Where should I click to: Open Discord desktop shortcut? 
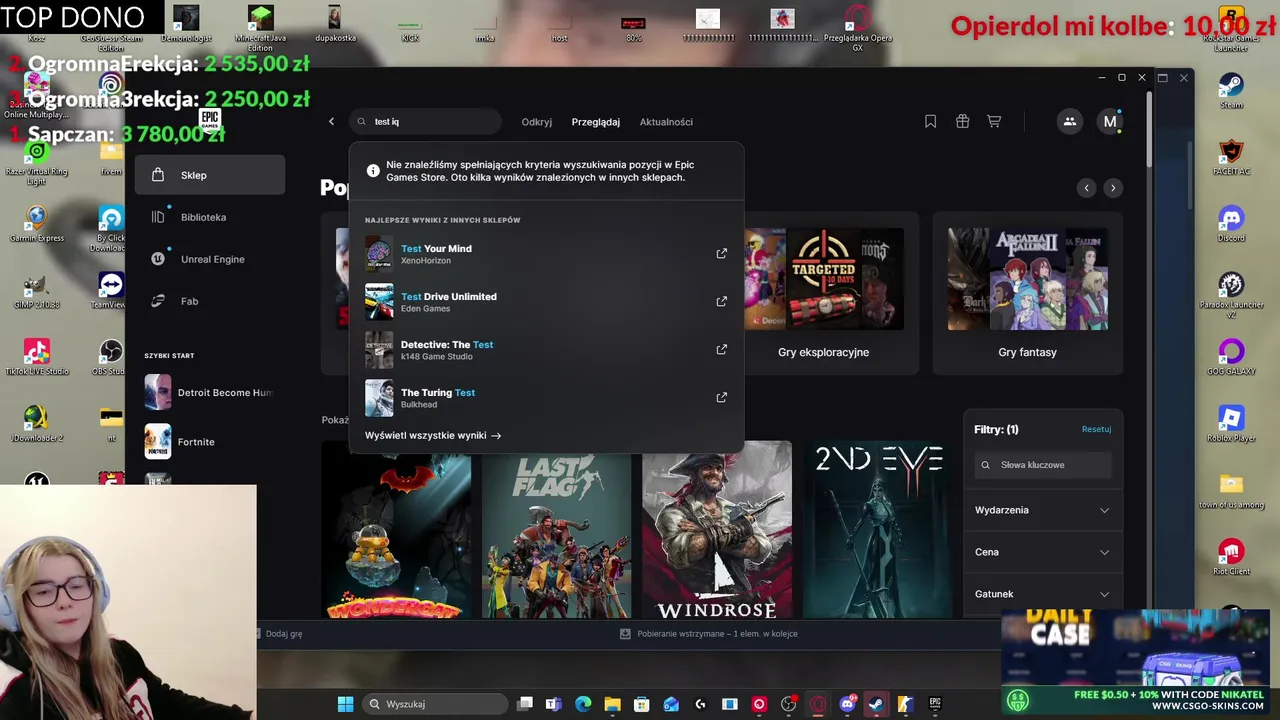click(x=1231, y=222)
